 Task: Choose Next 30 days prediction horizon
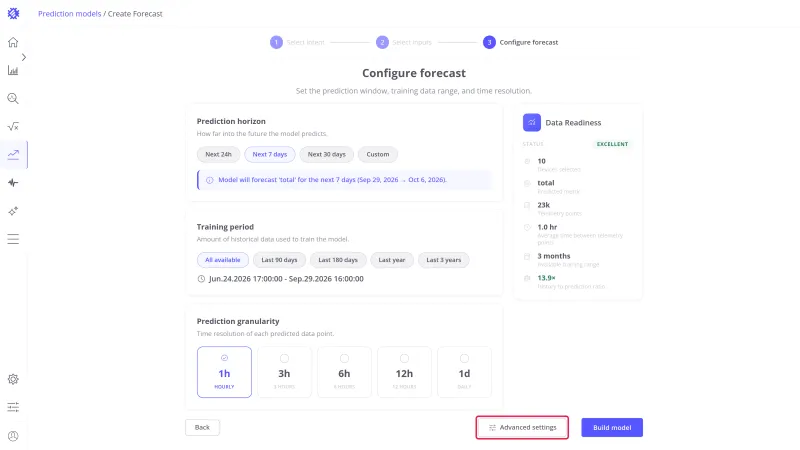point(327,155)
